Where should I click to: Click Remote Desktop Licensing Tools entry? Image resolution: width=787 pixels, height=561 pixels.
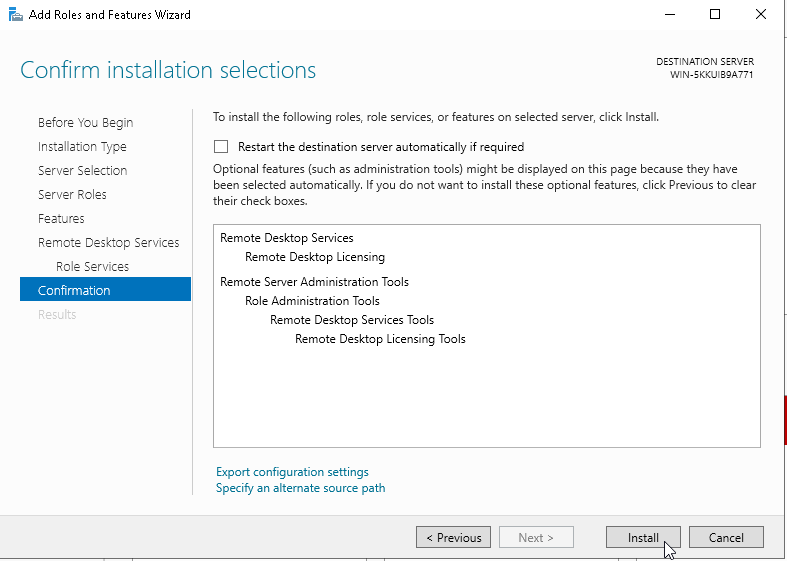[x=380, y=339]
